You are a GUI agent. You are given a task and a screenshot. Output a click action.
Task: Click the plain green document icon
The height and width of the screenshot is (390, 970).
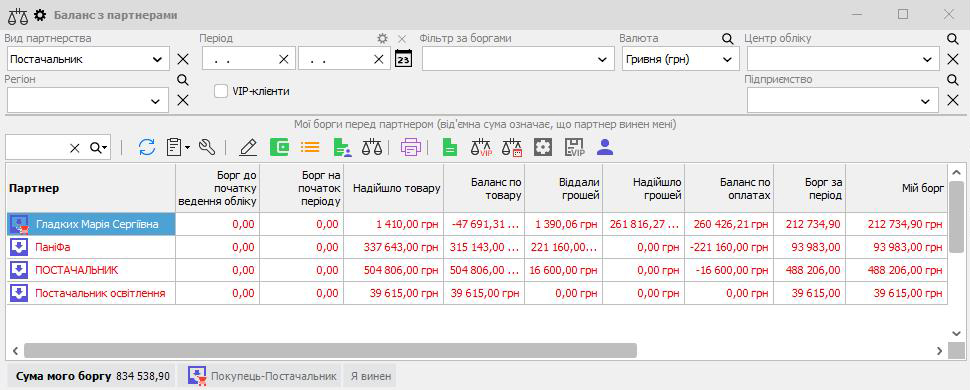pos(450,147)
